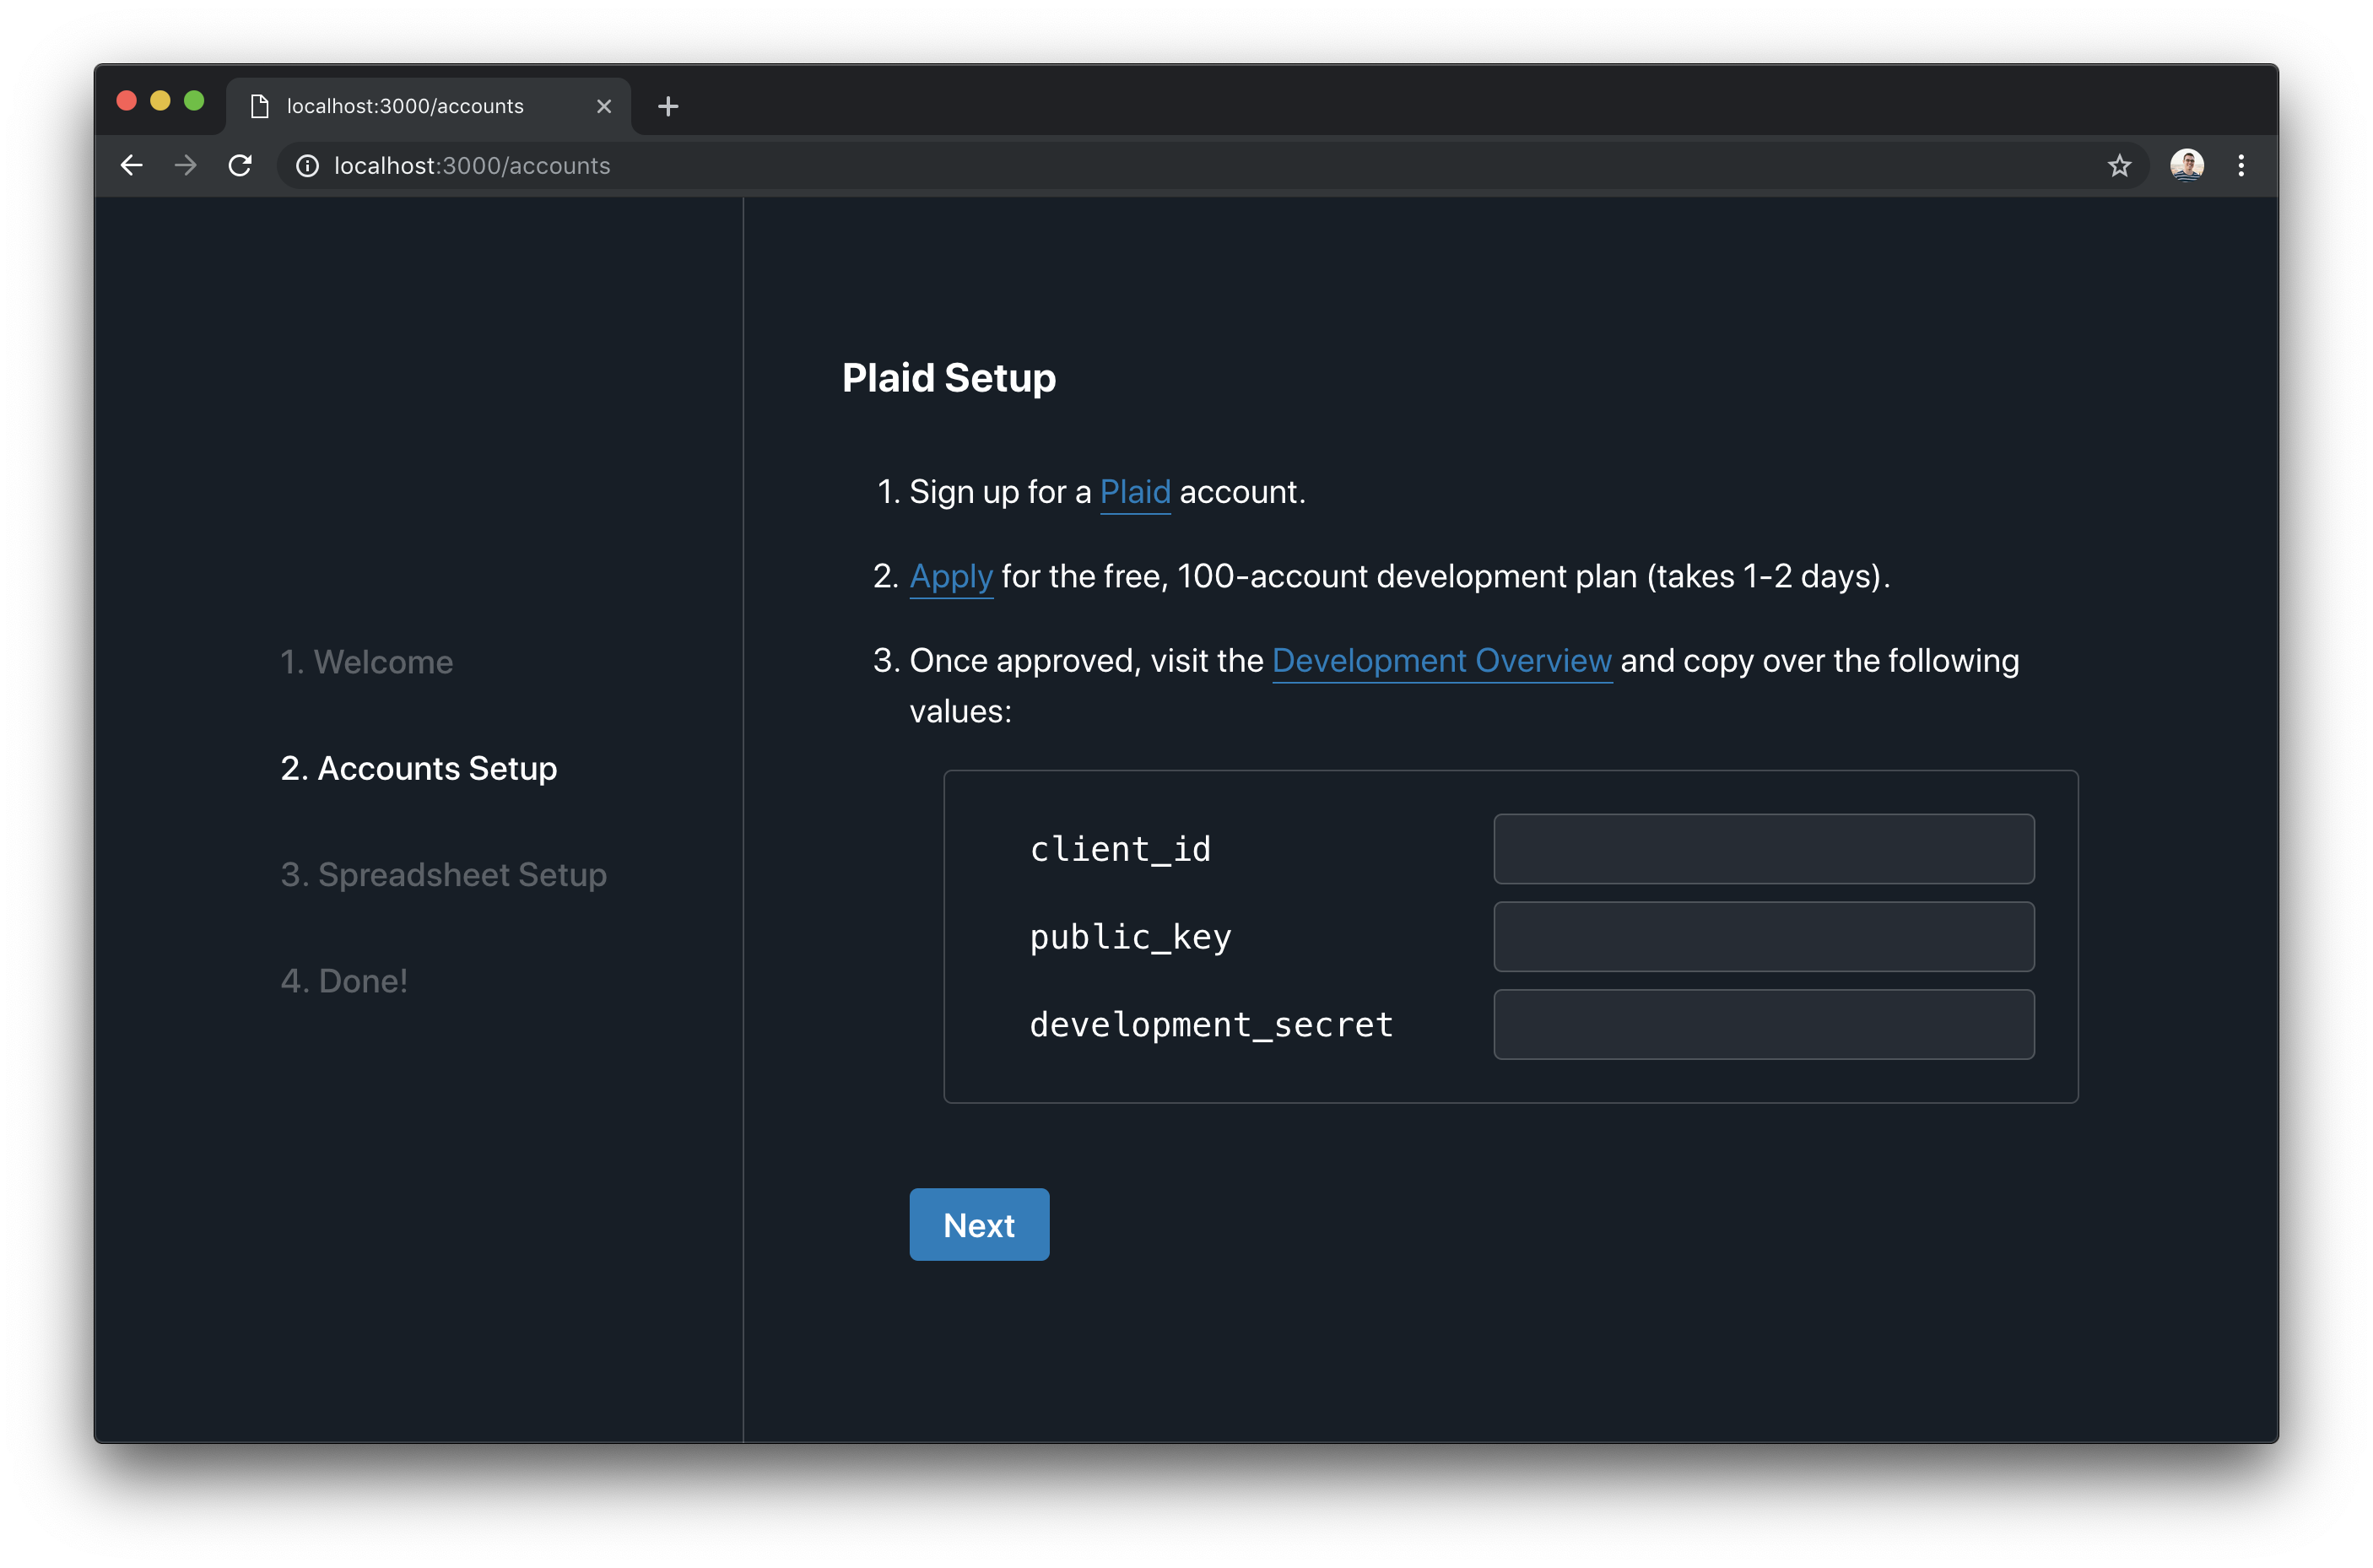Click the development_secret label
The height and width of the screenshot is (1568, 2373).
tap(1212, 1025)
